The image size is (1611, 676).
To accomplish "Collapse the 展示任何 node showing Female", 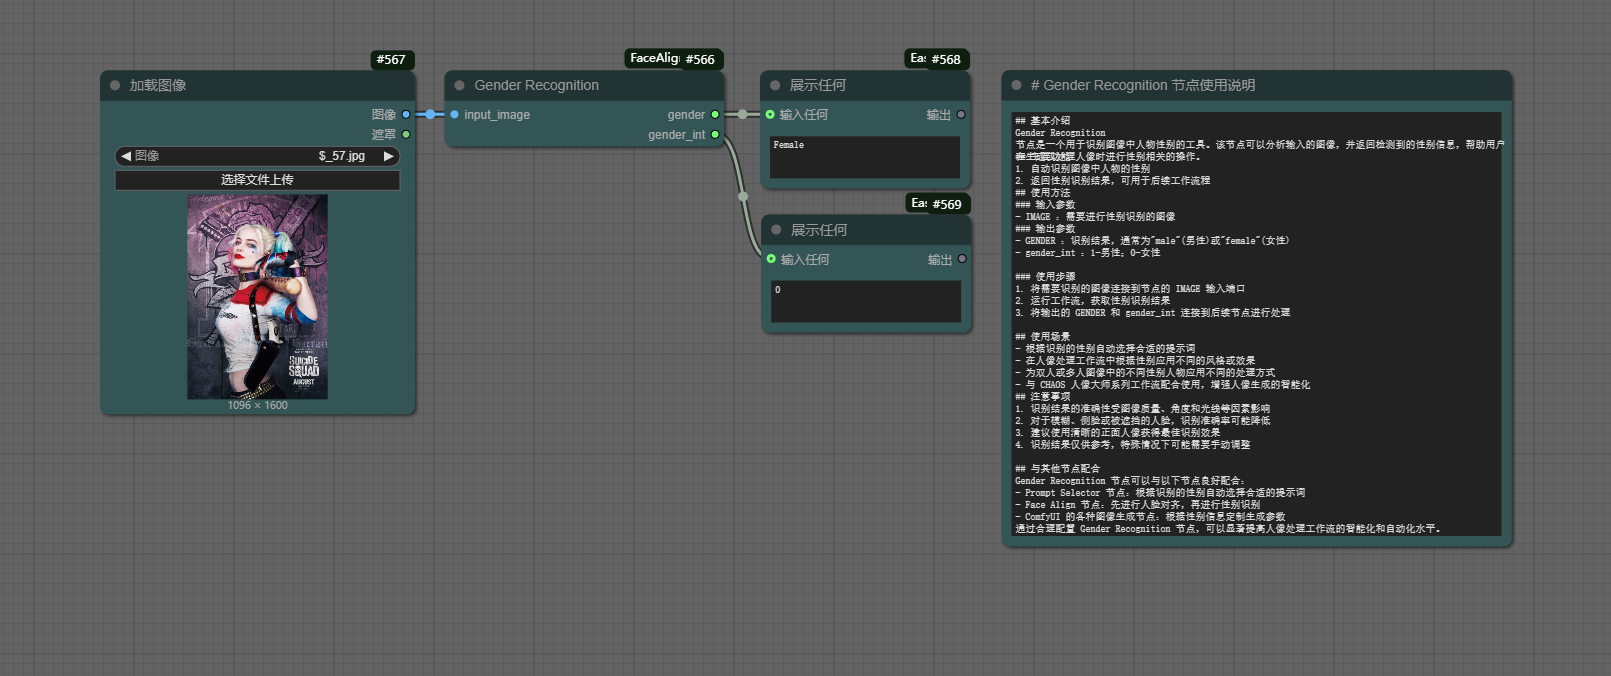I will (775, 86).
